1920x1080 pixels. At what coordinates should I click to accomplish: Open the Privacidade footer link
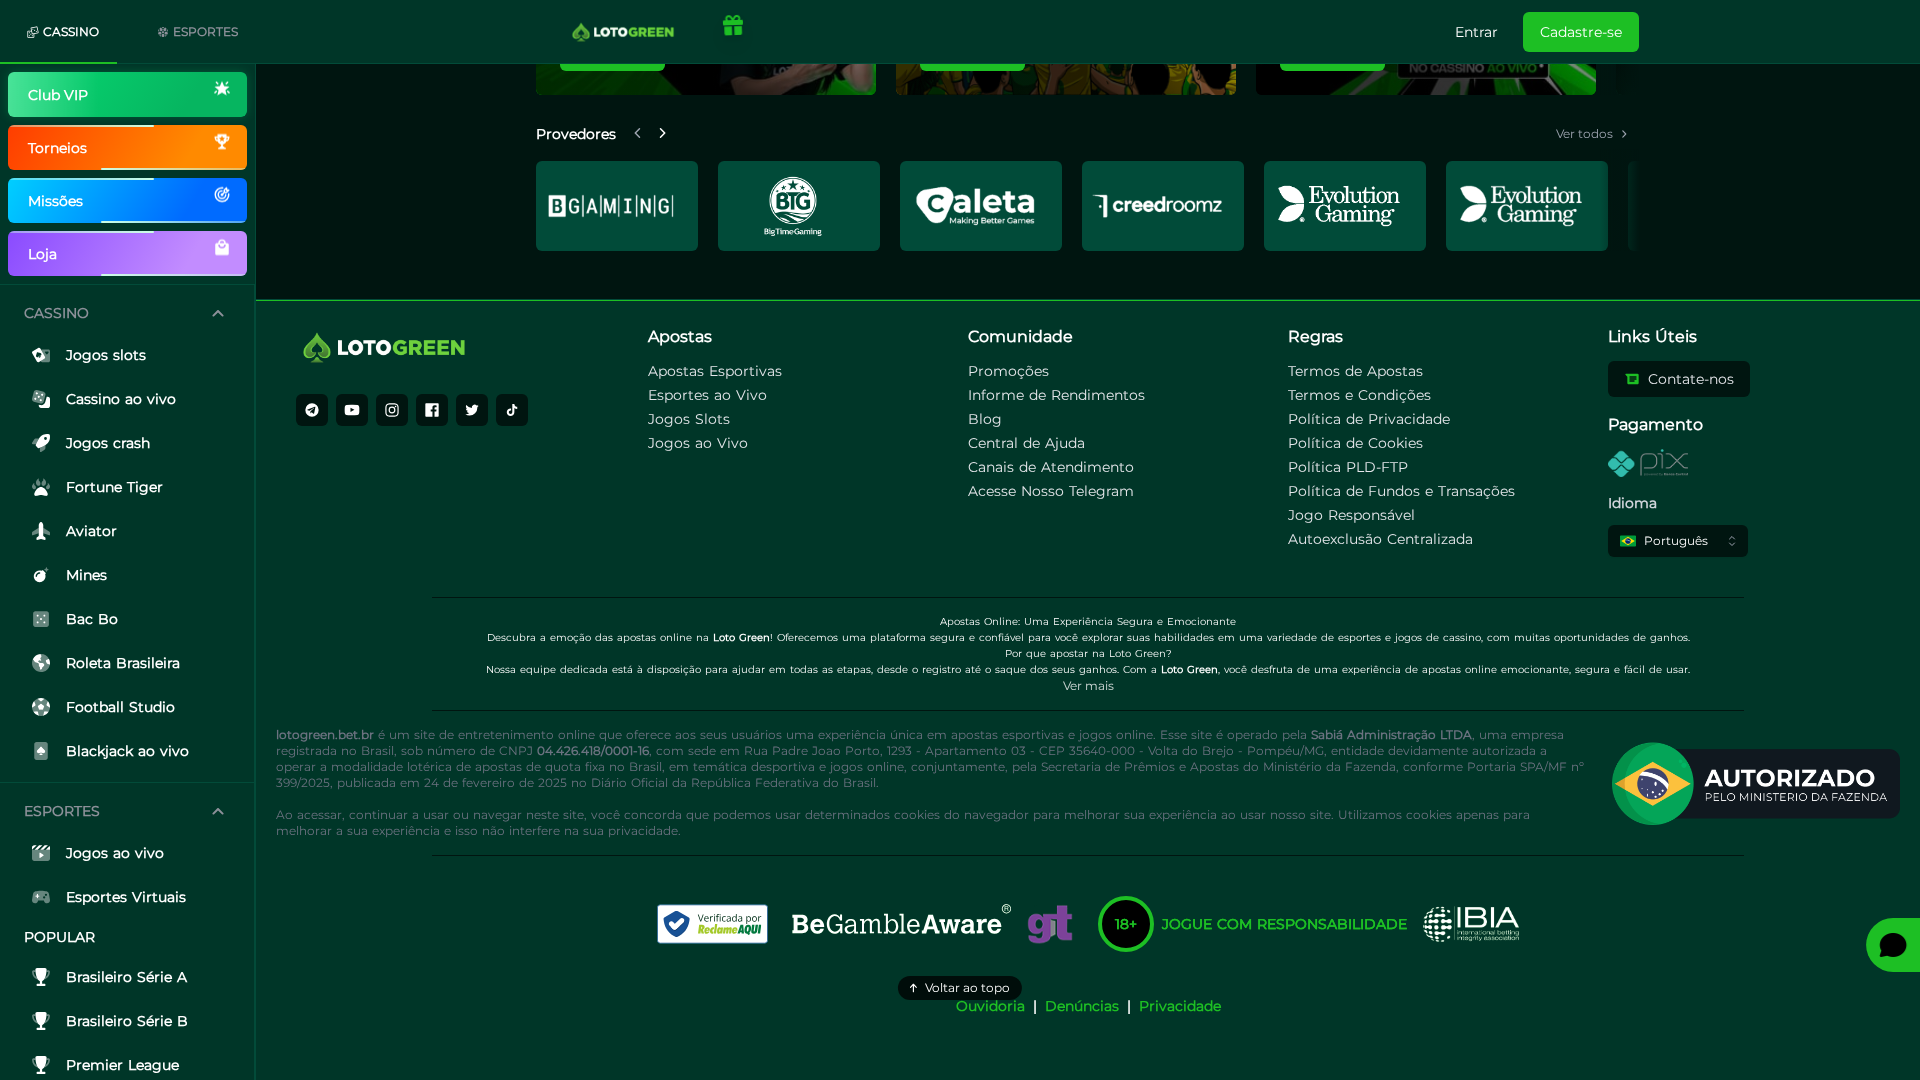pos(1180,1006)
